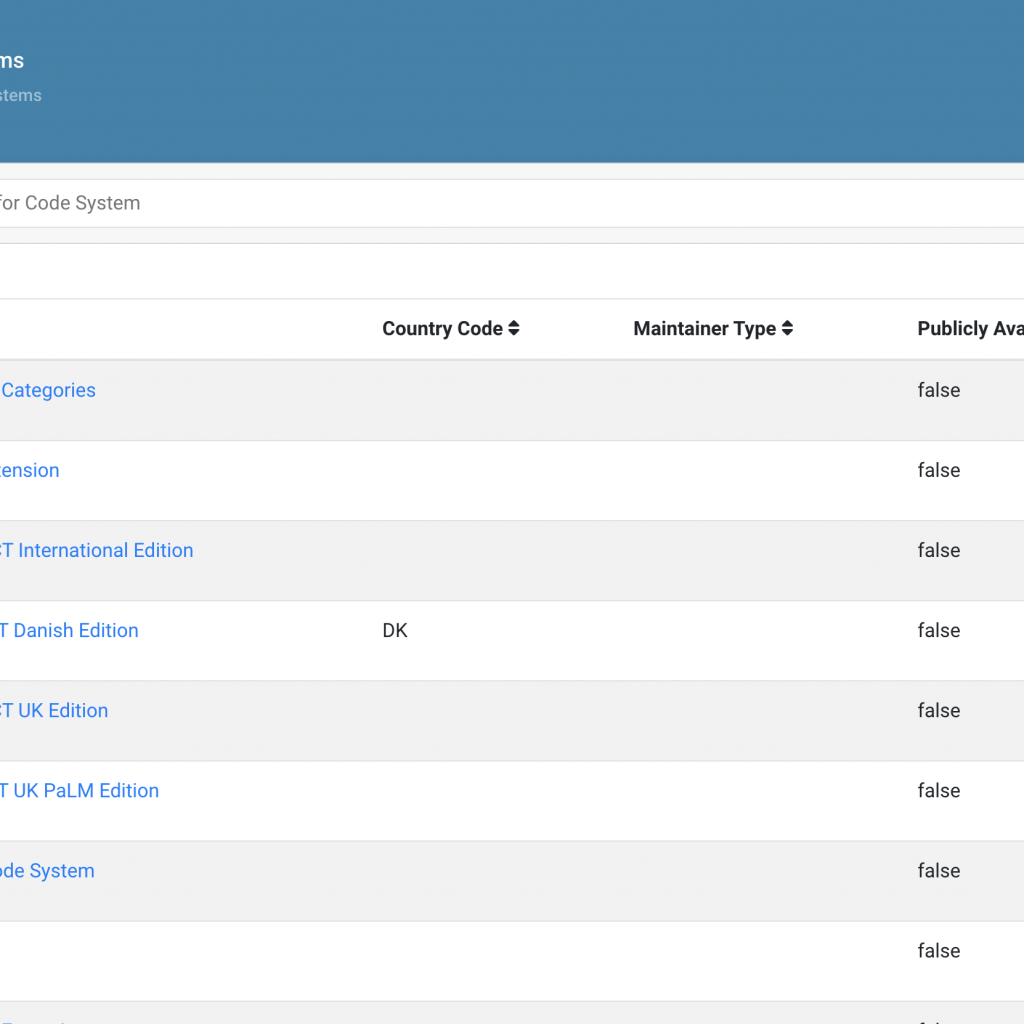Open the Categories code system link
Screen dimensions: 1024x1024
pyautogui.click(x=48, y=391)
